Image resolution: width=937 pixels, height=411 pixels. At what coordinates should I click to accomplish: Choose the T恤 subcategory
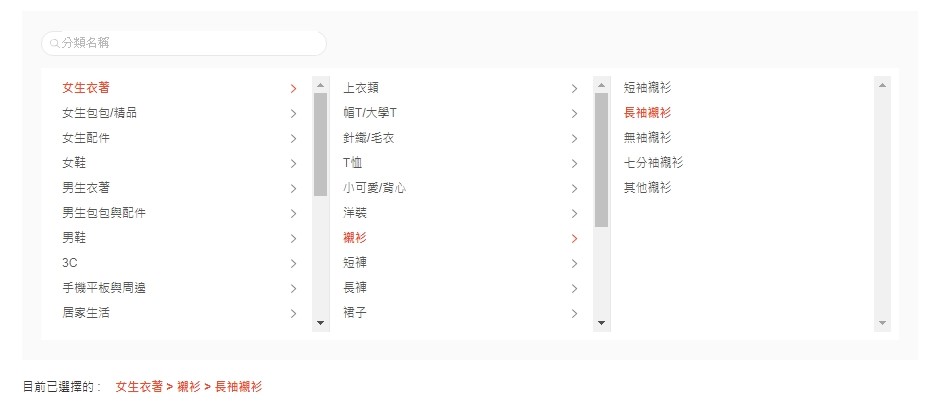point(353,163)
